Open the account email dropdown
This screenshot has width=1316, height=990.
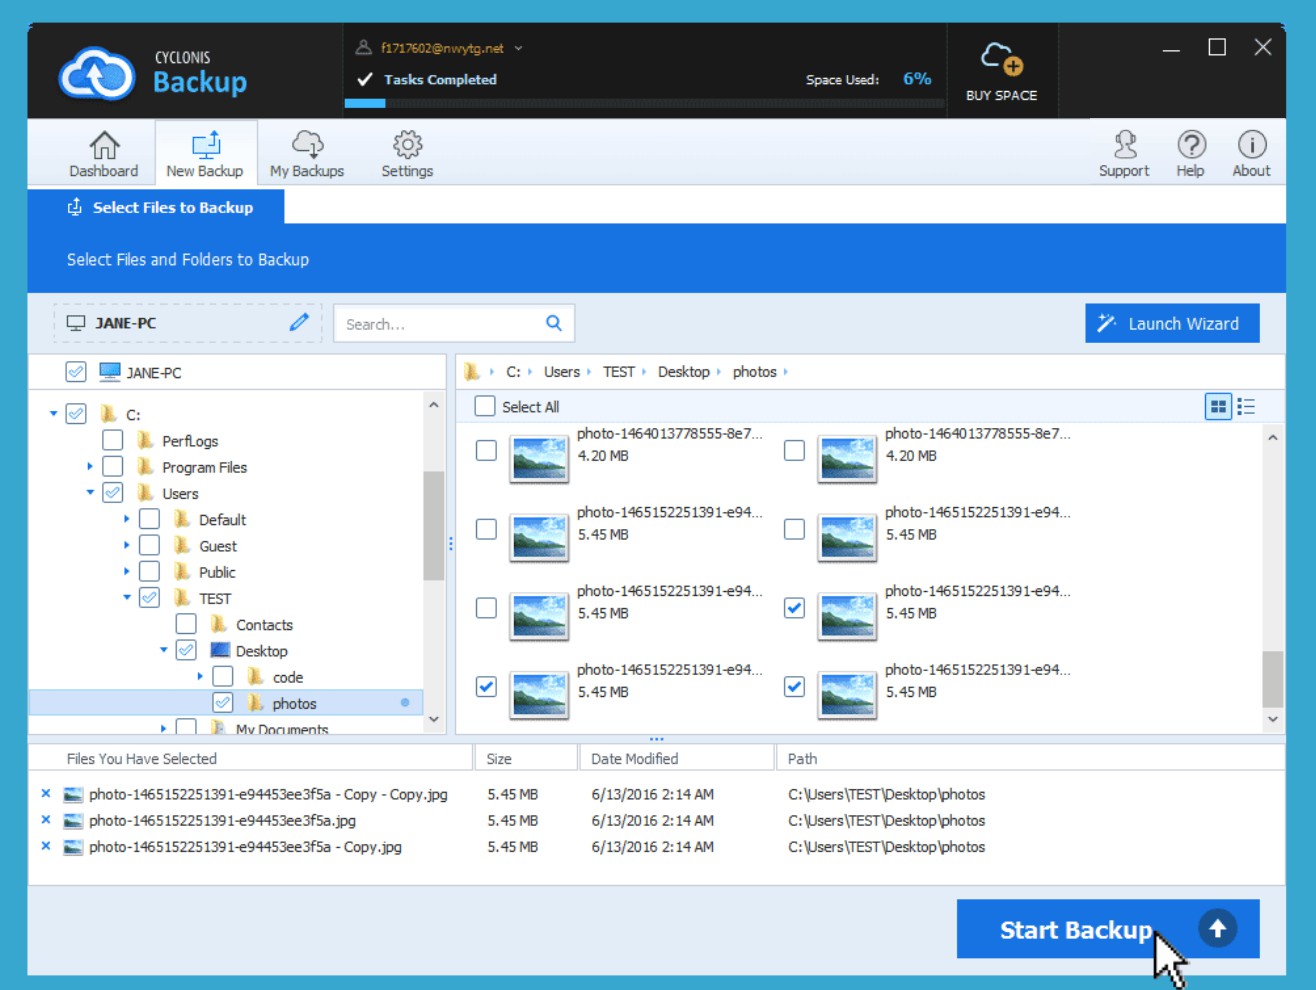point(518,48)
